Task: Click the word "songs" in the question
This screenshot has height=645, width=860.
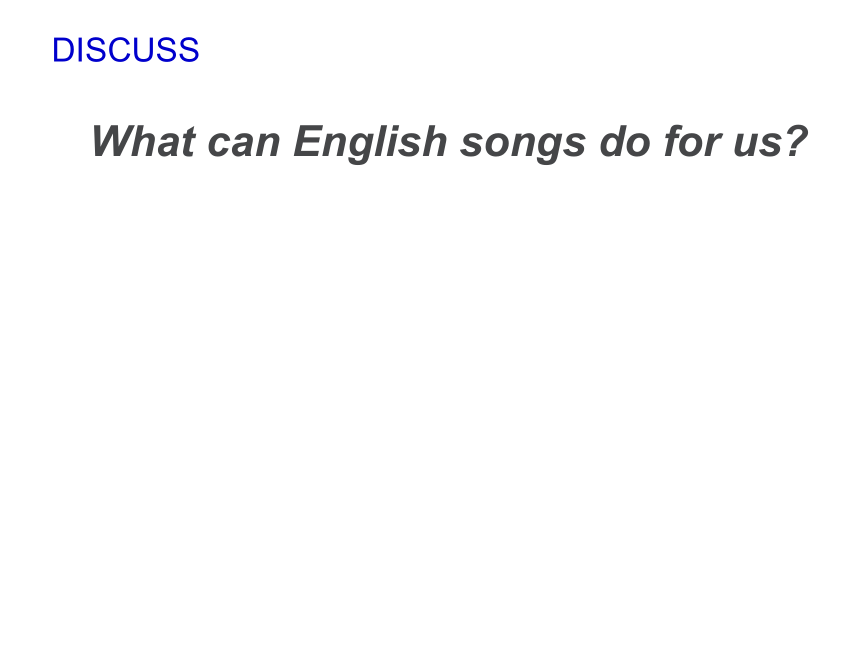Action: pyautogui.click(x=523, y=146)
